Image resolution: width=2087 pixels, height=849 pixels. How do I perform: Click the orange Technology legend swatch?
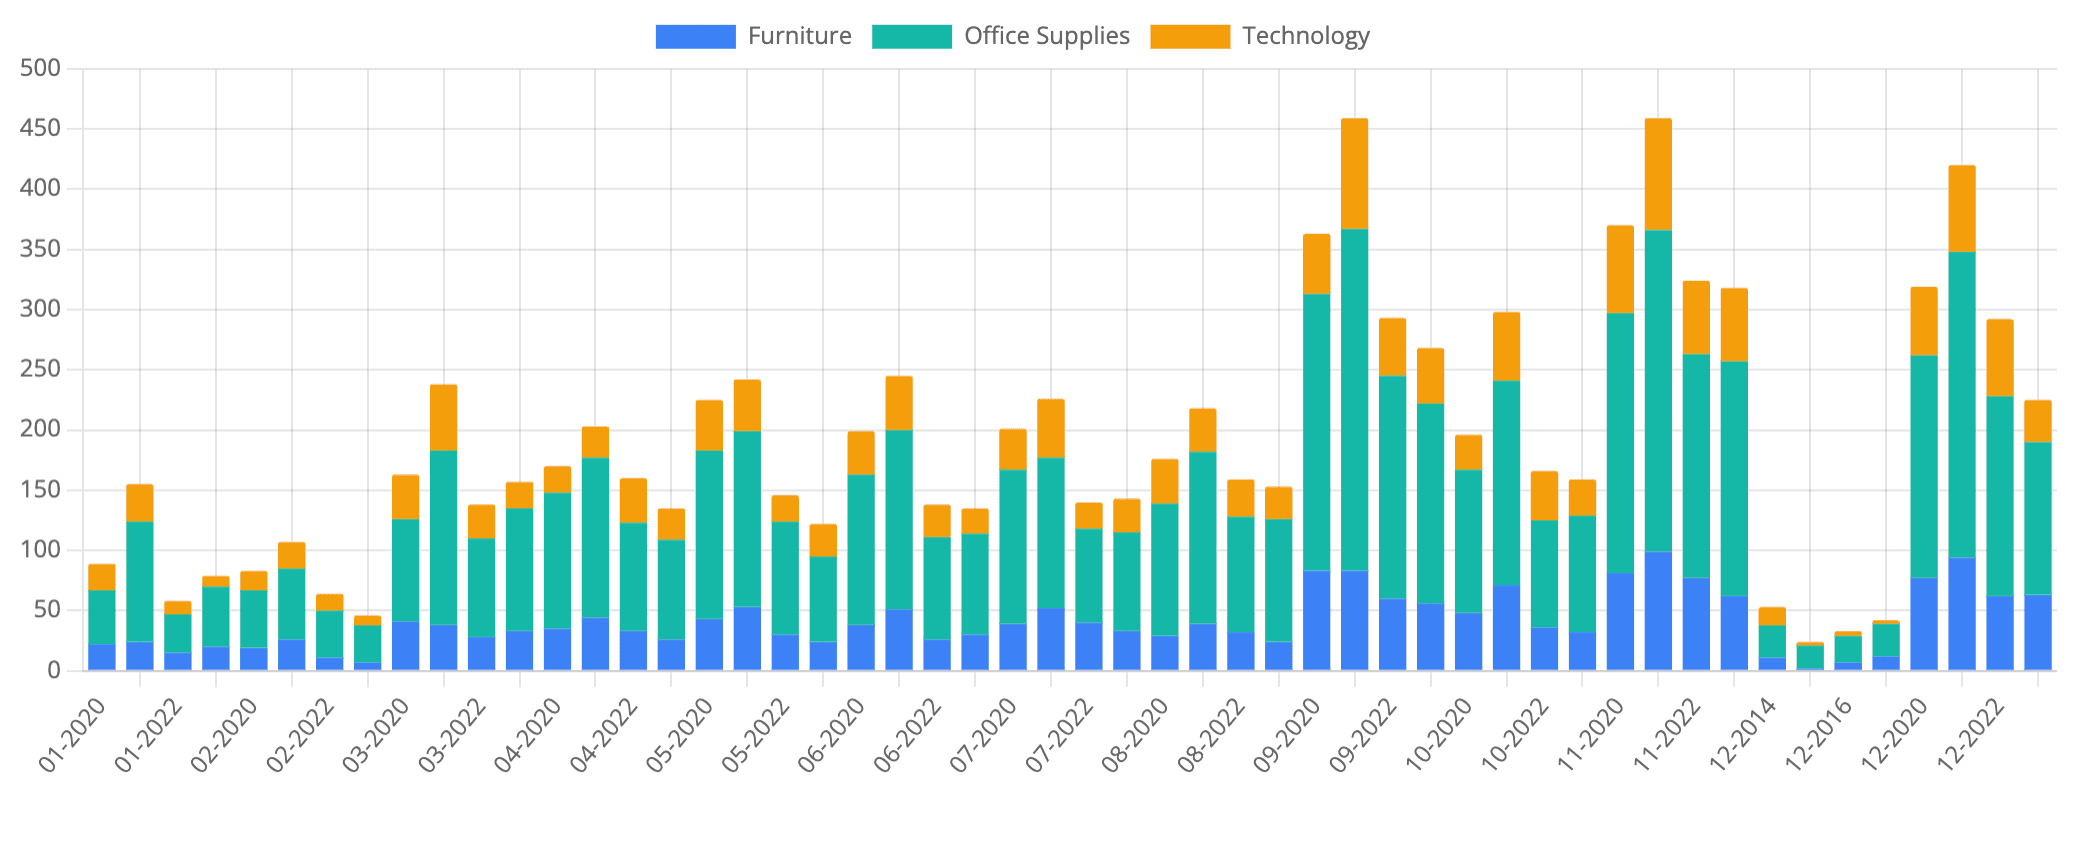[1189, 36]
